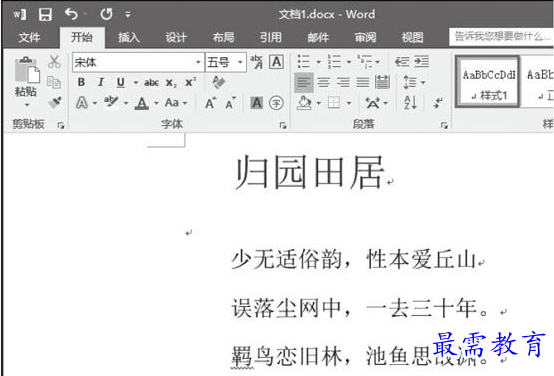
Task: Open the Asian layout icon menu
Action: (376, 103)
